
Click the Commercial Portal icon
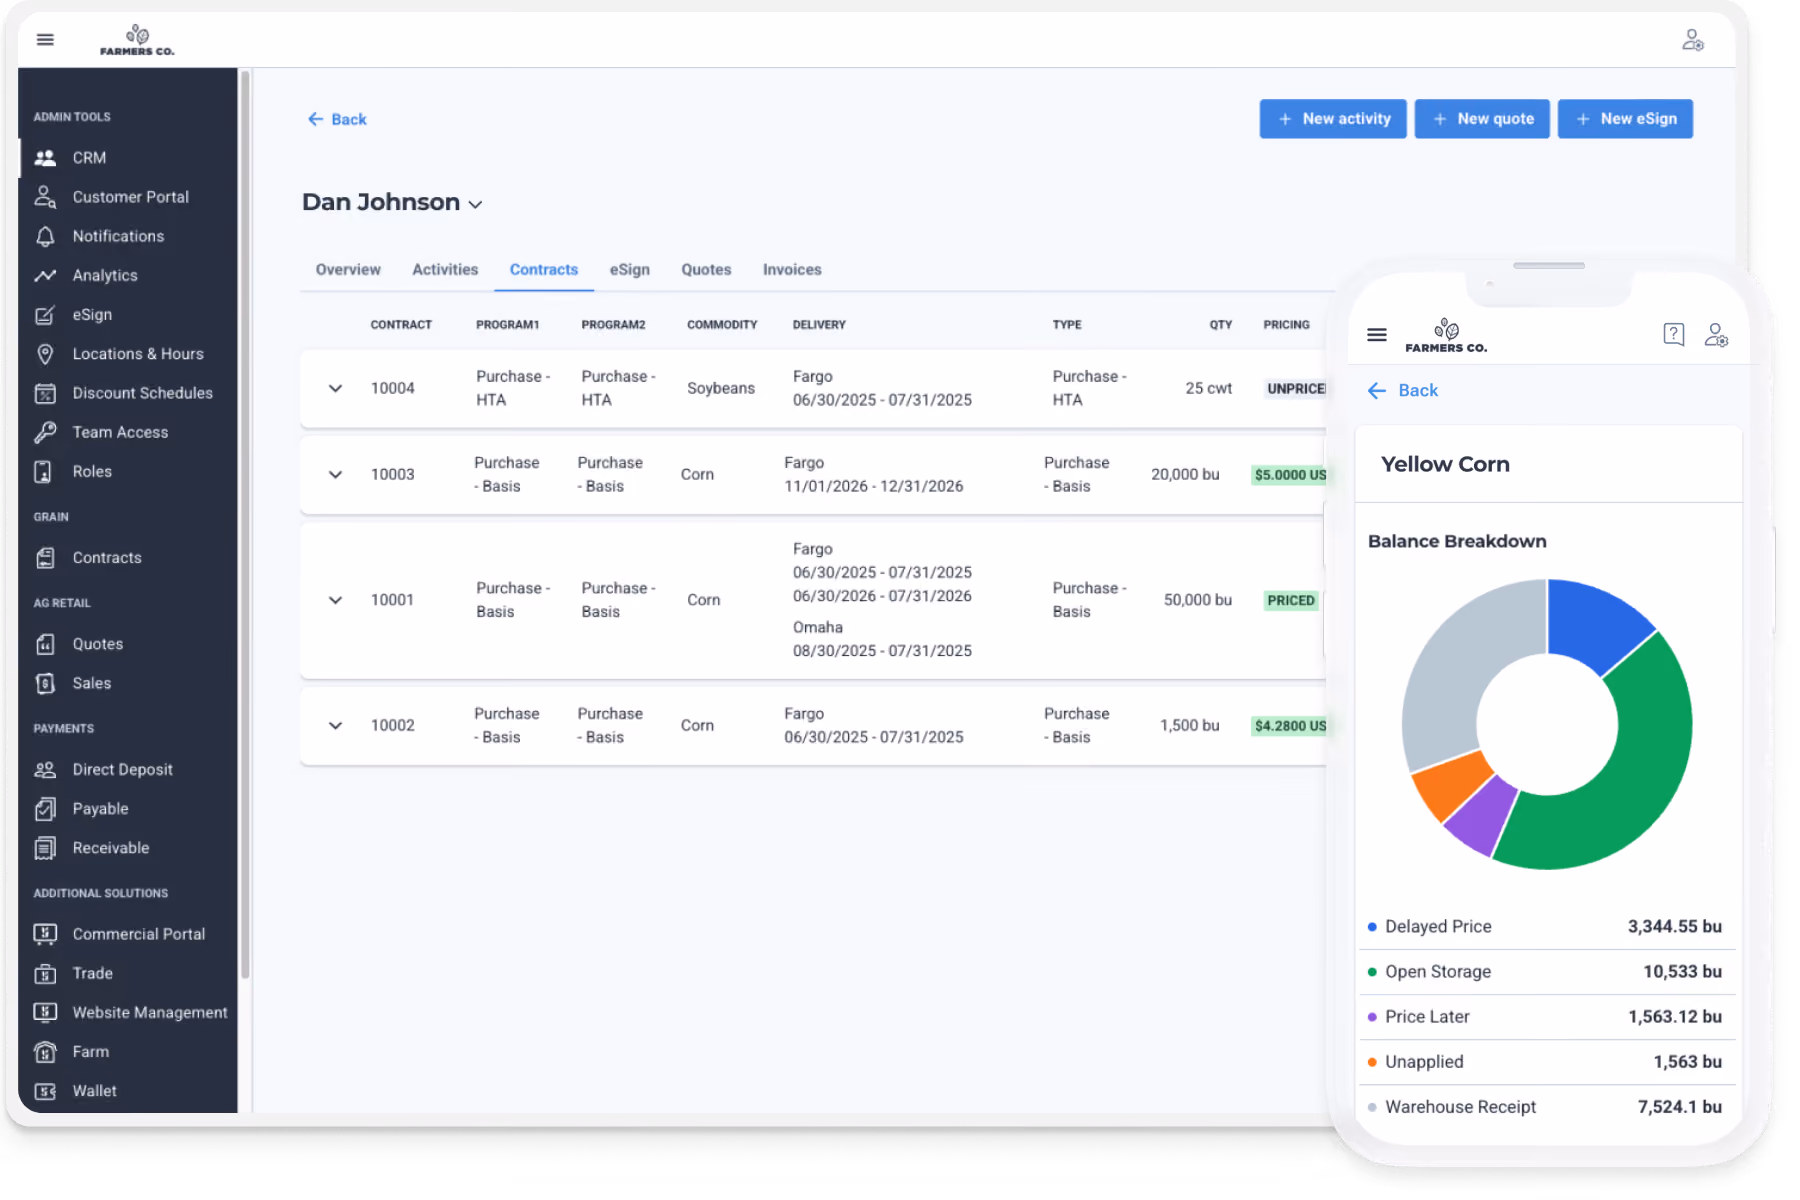click(x=45, y=934)
